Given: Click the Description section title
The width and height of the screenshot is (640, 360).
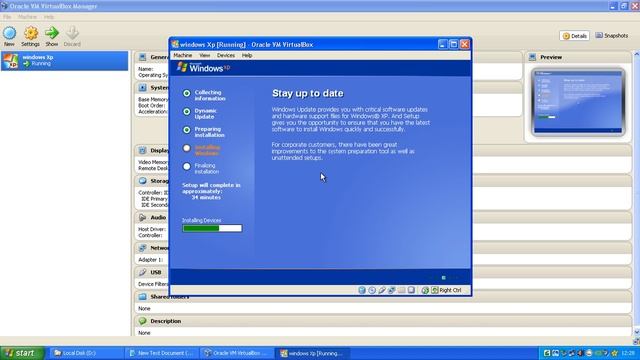Looking at the screenshot, I should click(x=166, y=321).
